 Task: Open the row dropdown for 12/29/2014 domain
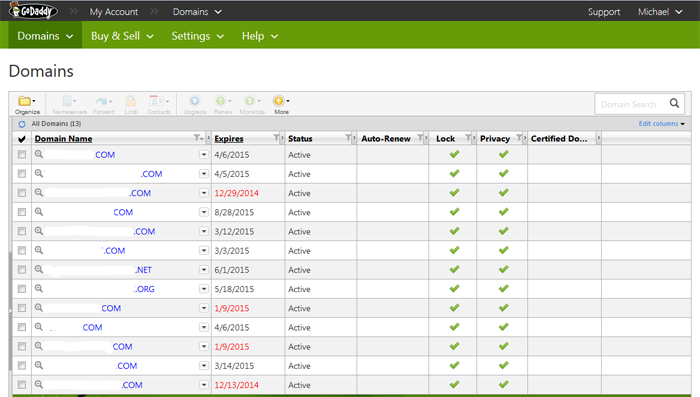click(204, 193)
